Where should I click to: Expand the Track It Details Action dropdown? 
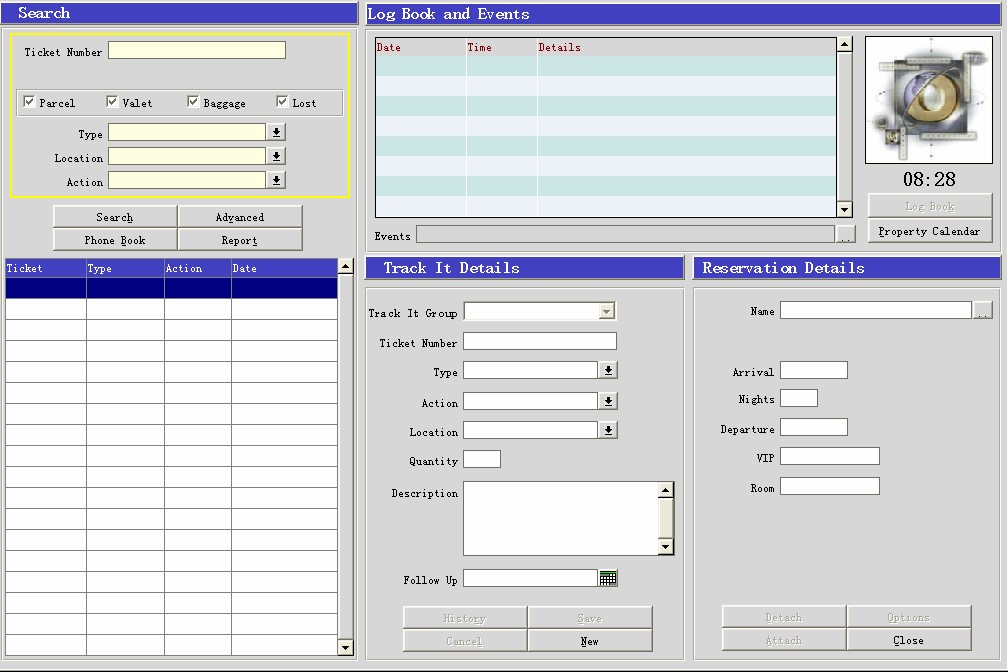click(x=608, y=401)
